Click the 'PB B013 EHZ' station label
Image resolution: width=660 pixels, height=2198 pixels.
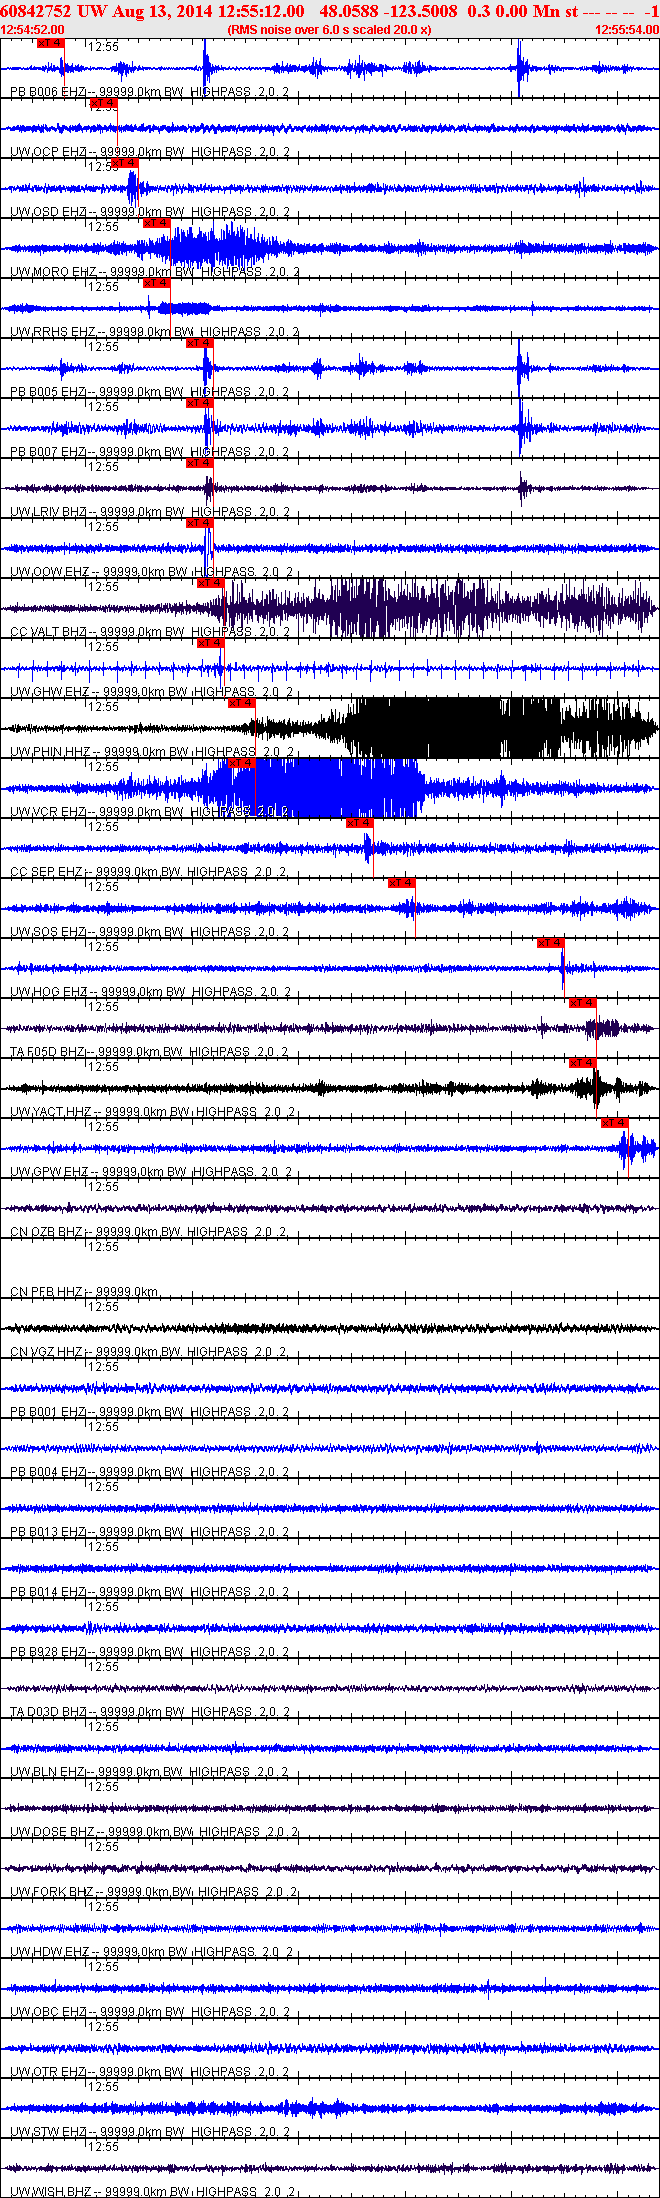[48, 1532]
